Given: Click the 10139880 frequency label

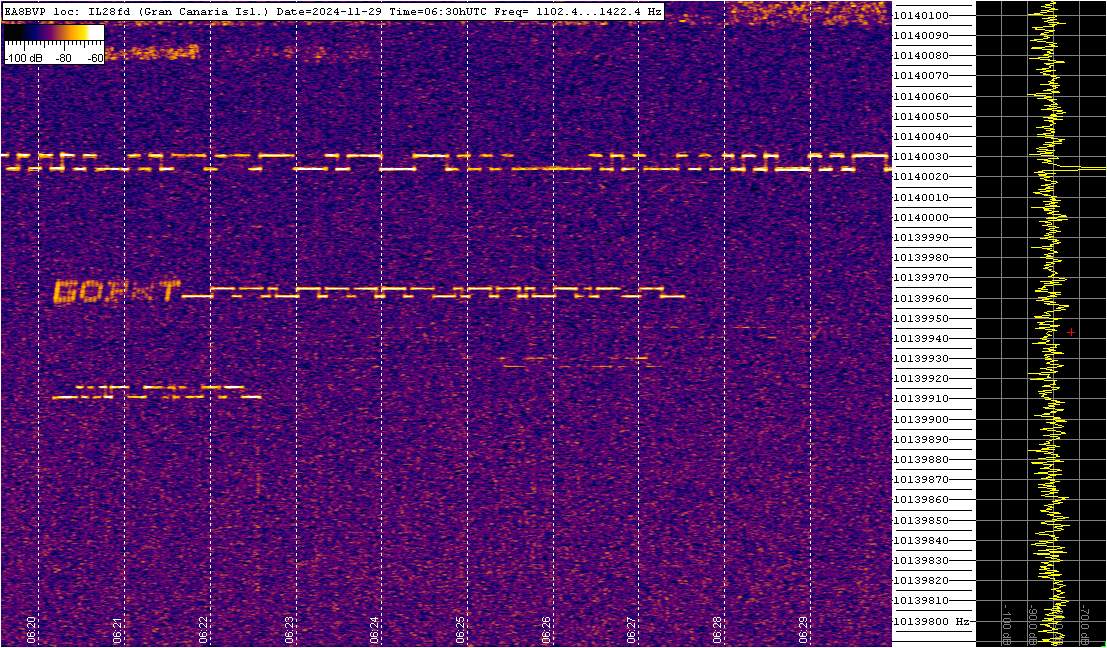Looking at the screenshot, I should click(921, 460).
